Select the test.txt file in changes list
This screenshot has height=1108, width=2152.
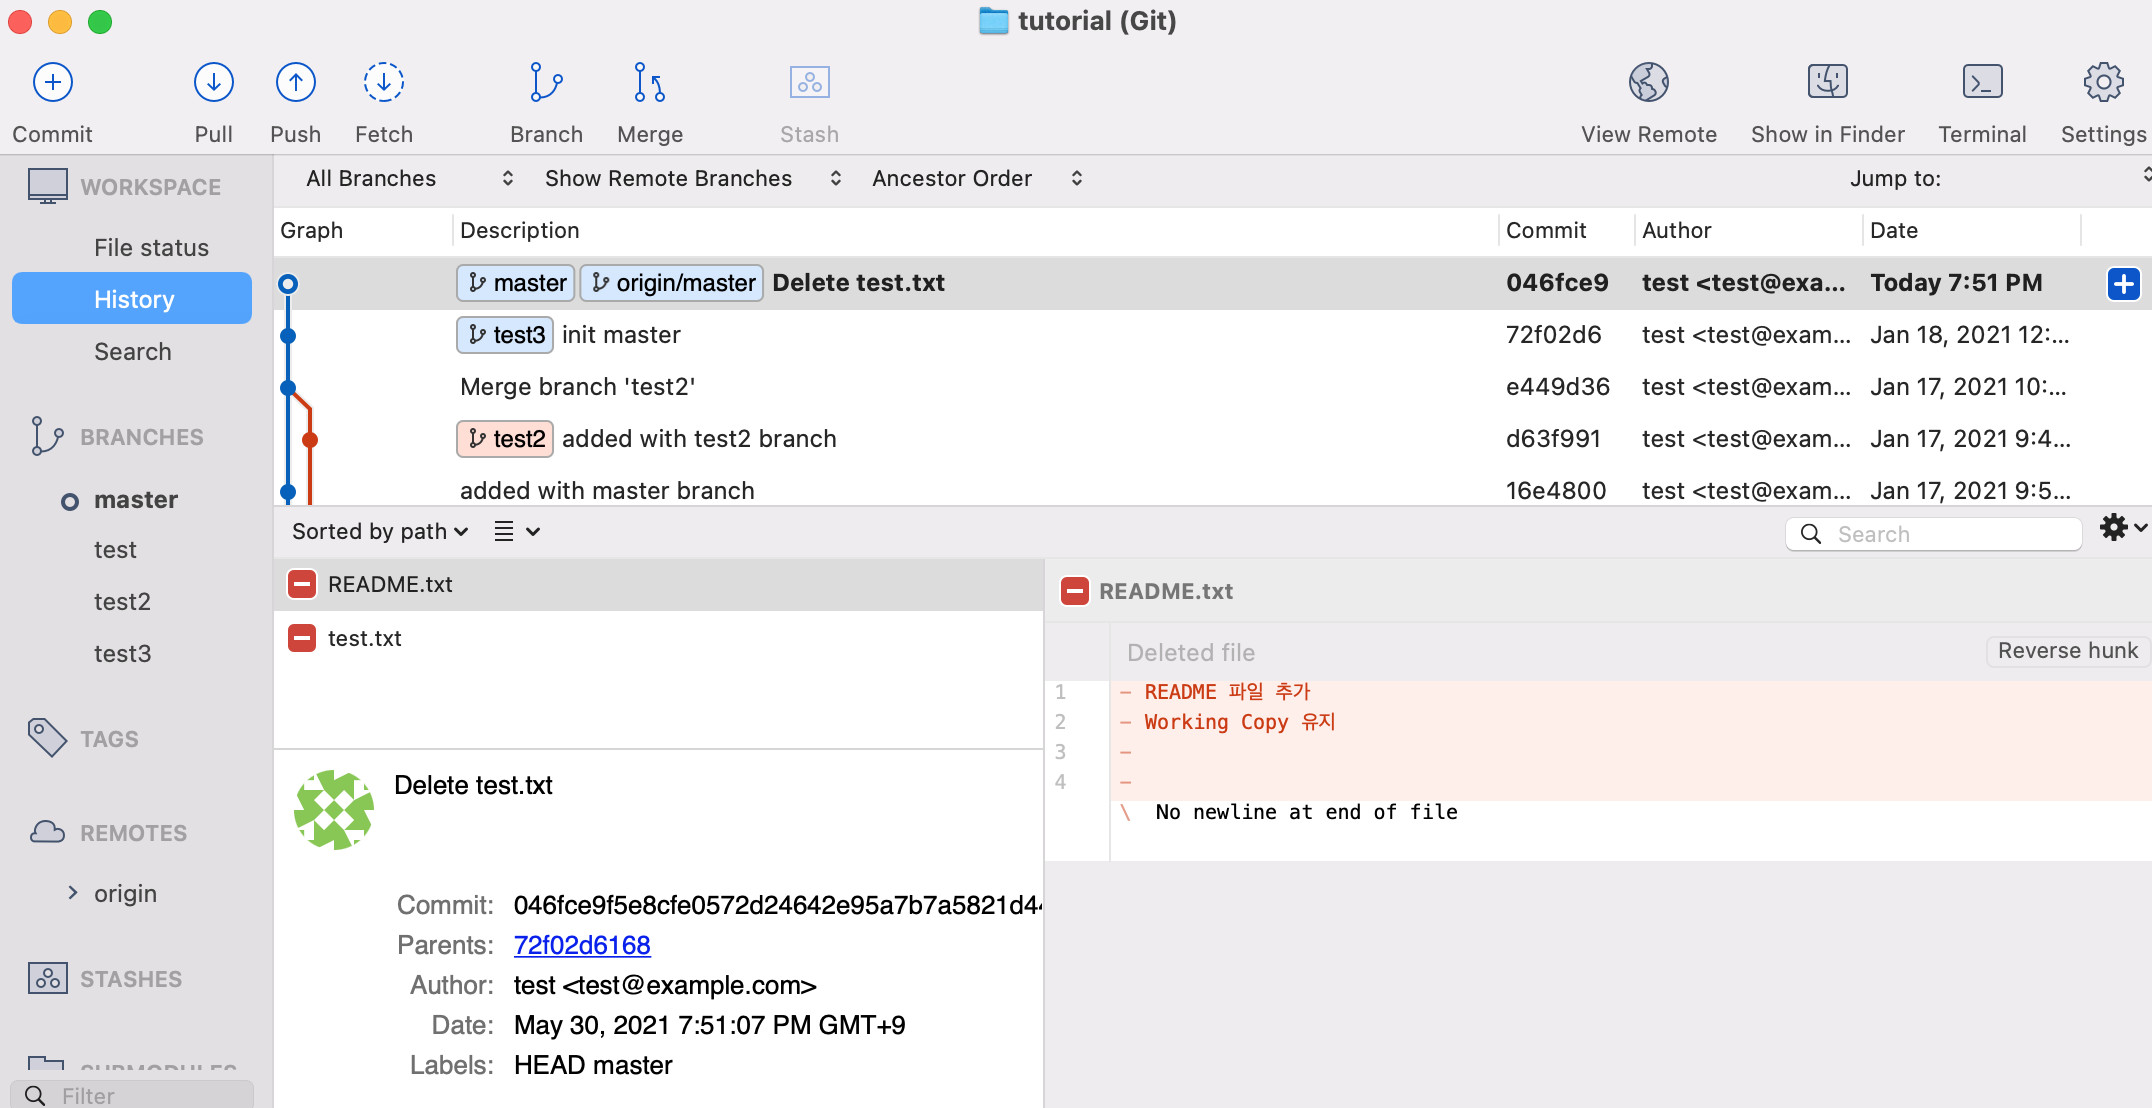364,638
